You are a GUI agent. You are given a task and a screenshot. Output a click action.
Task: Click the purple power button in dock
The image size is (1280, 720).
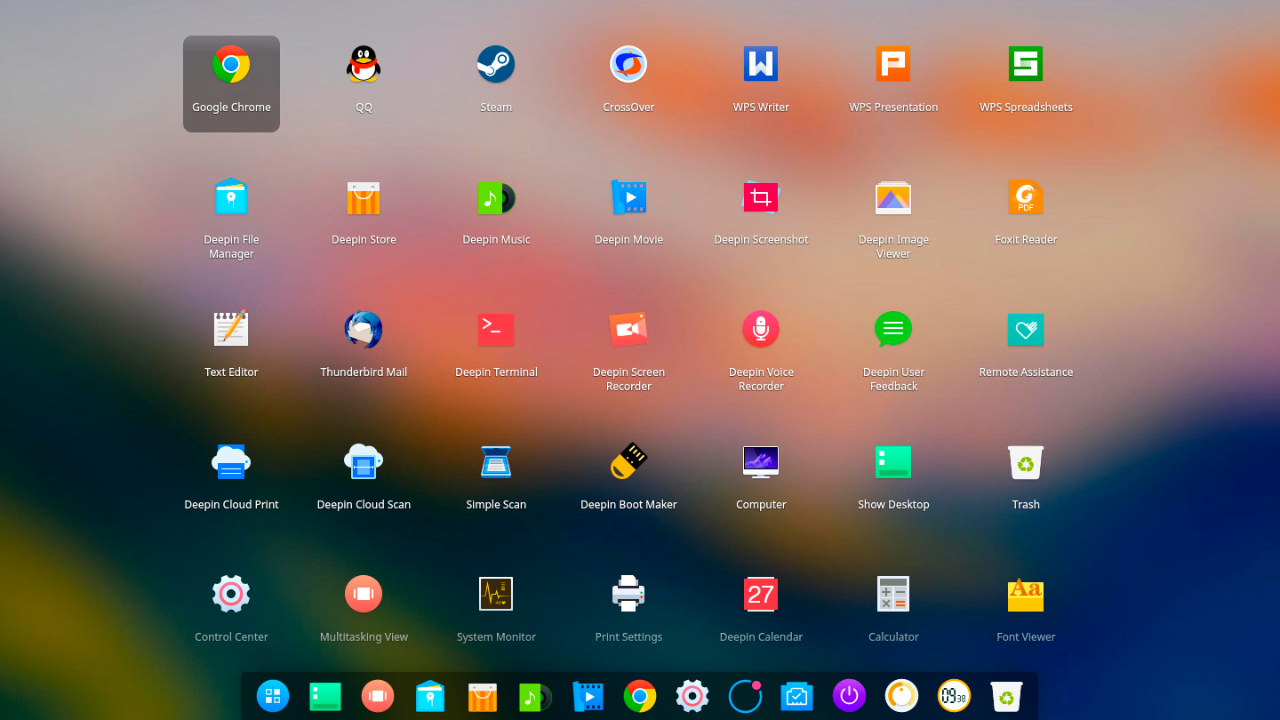tap(849, 696)
